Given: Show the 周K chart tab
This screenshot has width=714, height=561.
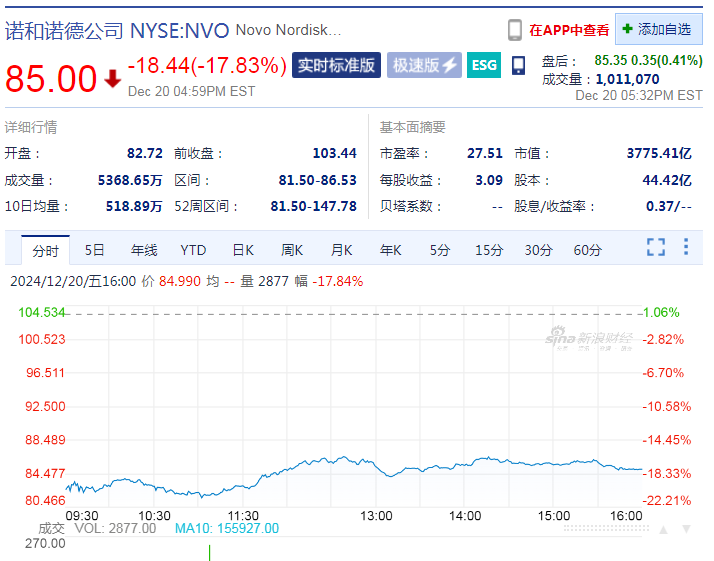Looking at the screenshot, I should [292, 250].
